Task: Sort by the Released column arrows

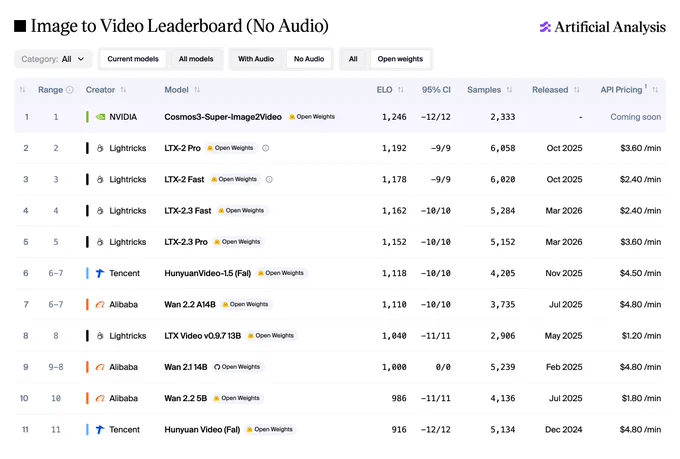Action: pos(576,90)
